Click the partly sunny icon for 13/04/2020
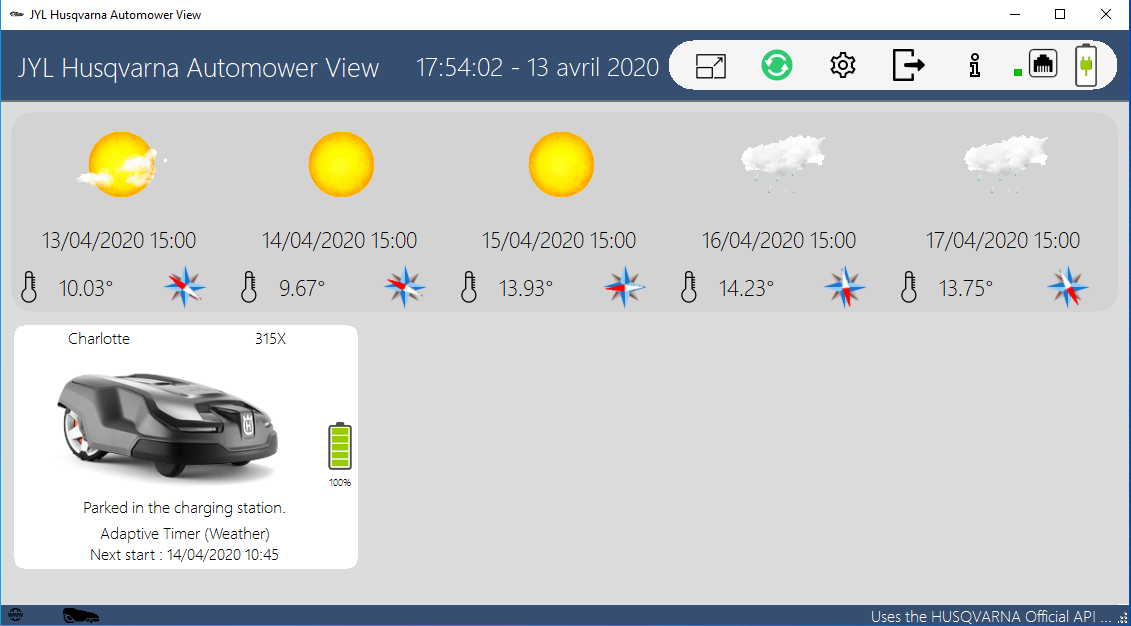Screen dimensions: 1131x626 pos(121,164)
